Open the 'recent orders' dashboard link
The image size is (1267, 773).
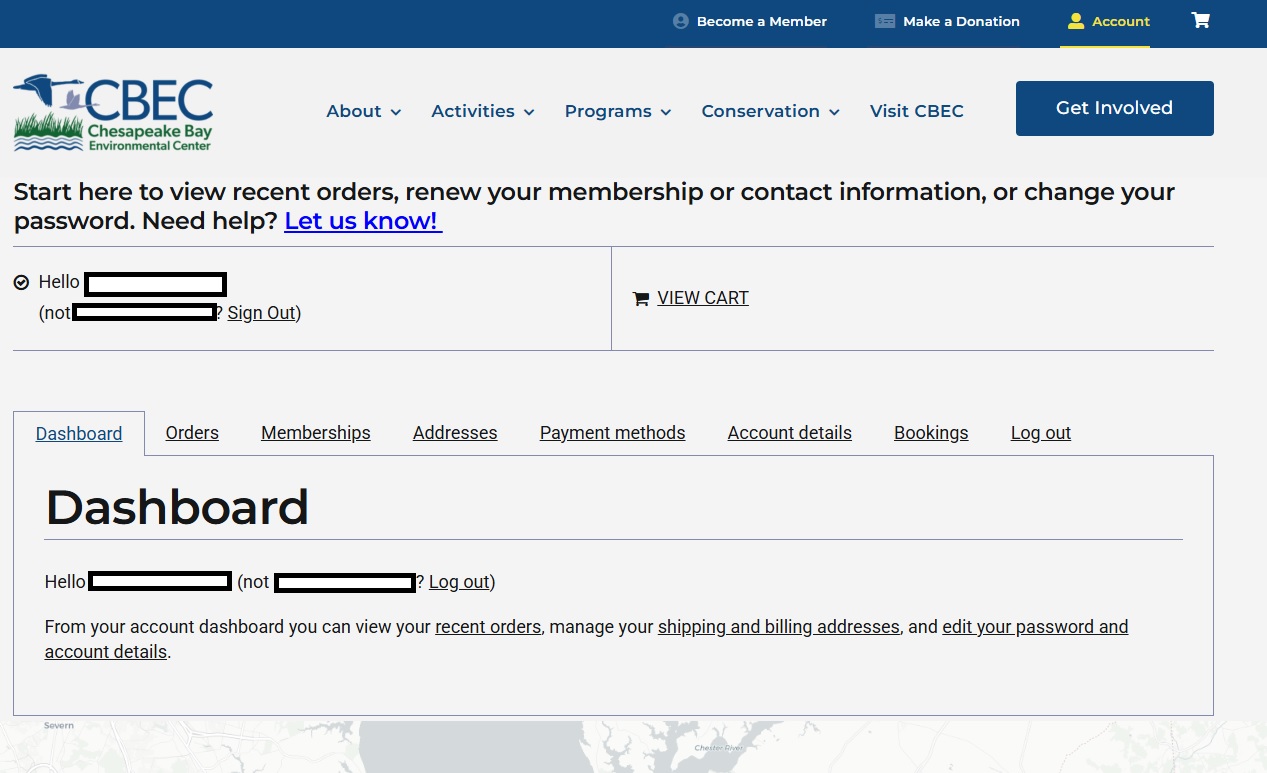point(488,627)
